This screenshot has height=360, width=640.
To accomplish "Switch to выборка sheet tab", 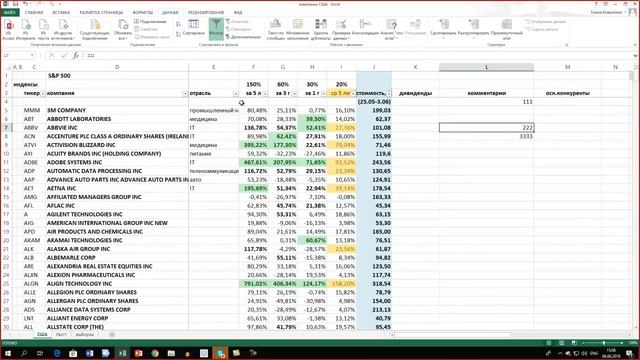I will click(85, 335).
